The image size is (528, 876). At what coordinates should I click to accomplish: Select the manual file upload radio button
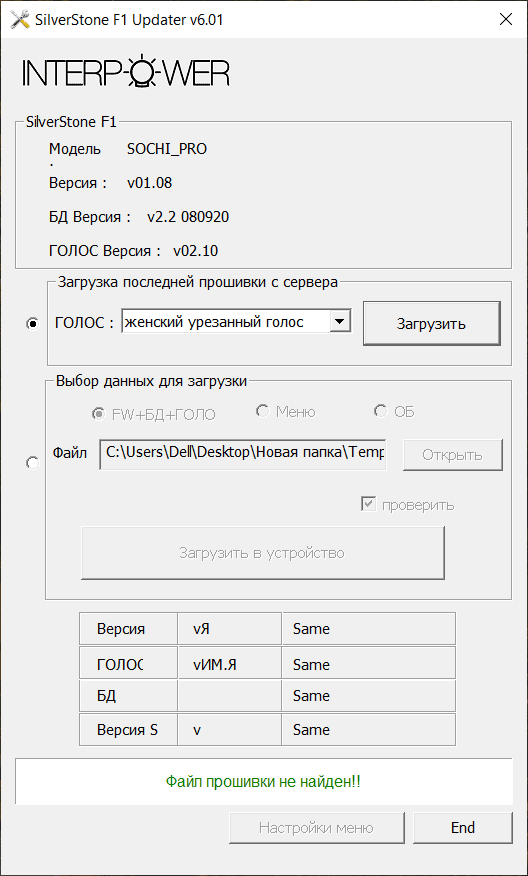[33, 463]
